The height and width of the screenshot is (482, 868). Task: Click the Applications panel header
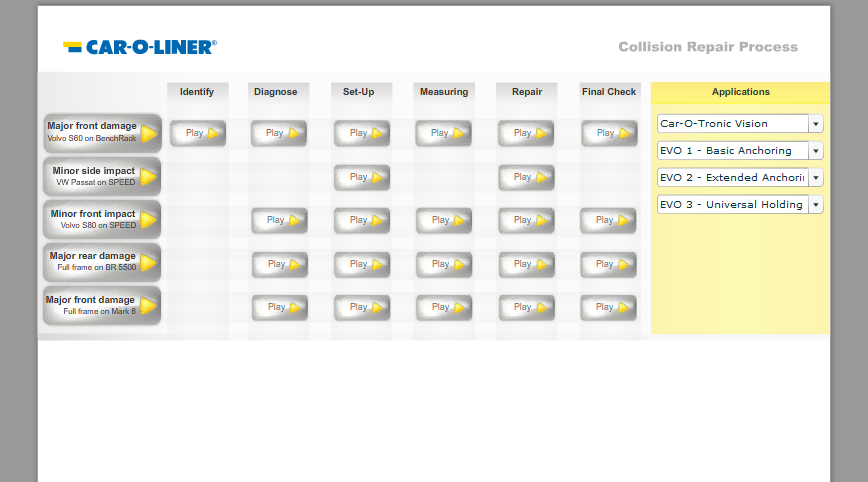(740, 92)
